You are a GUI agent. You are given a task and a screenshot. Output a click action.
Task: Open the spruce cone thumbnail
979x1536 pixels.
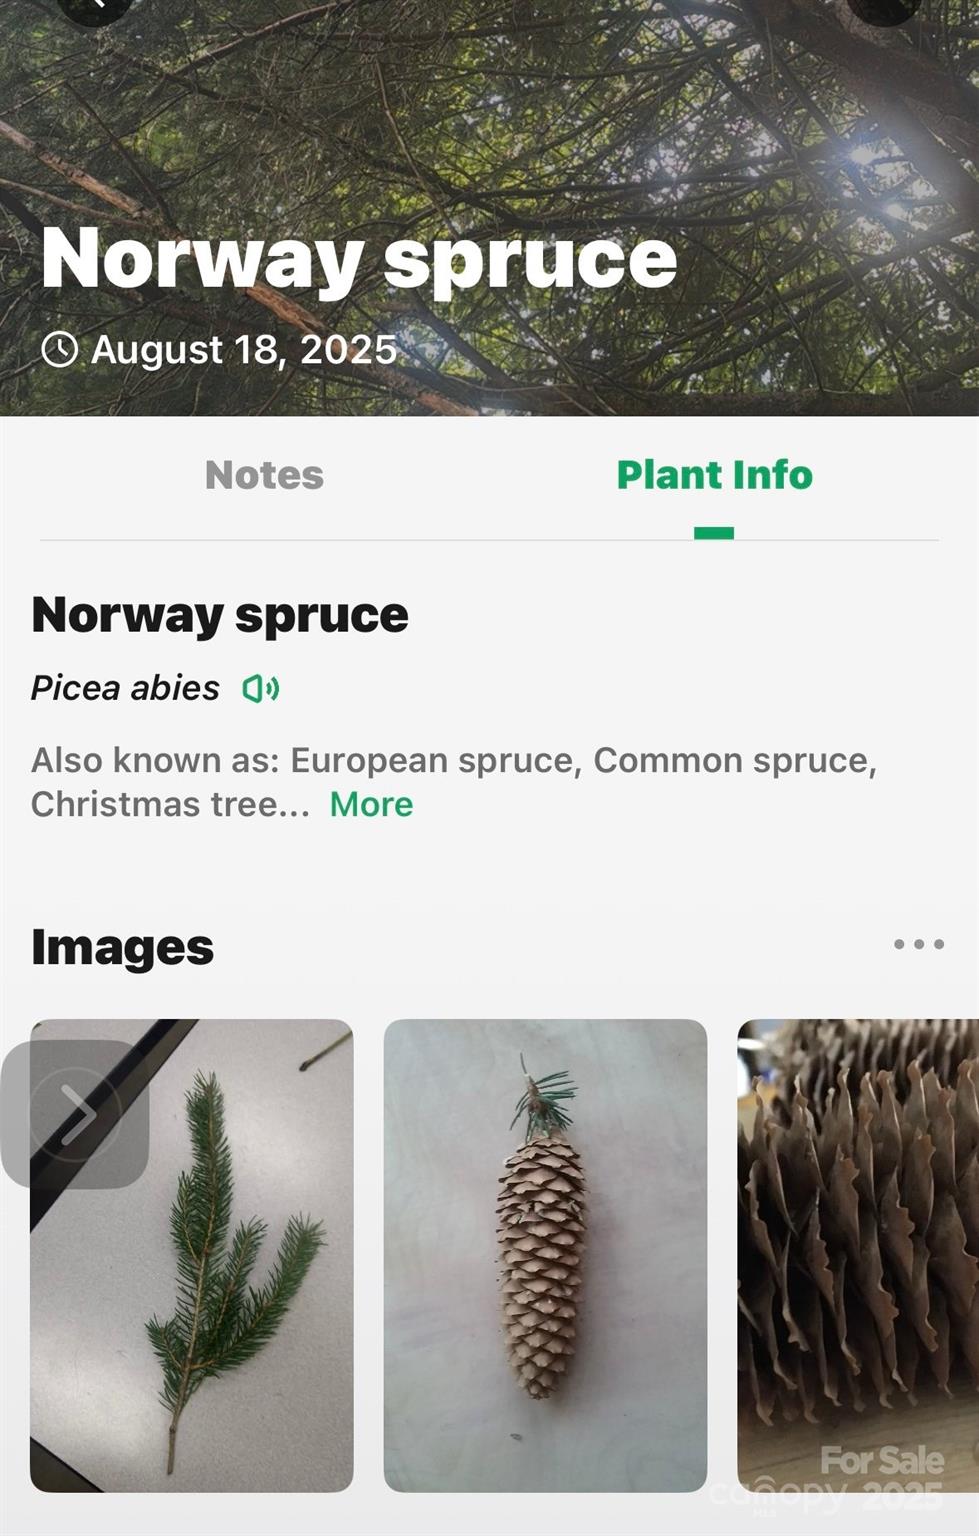pos(545,1255)
